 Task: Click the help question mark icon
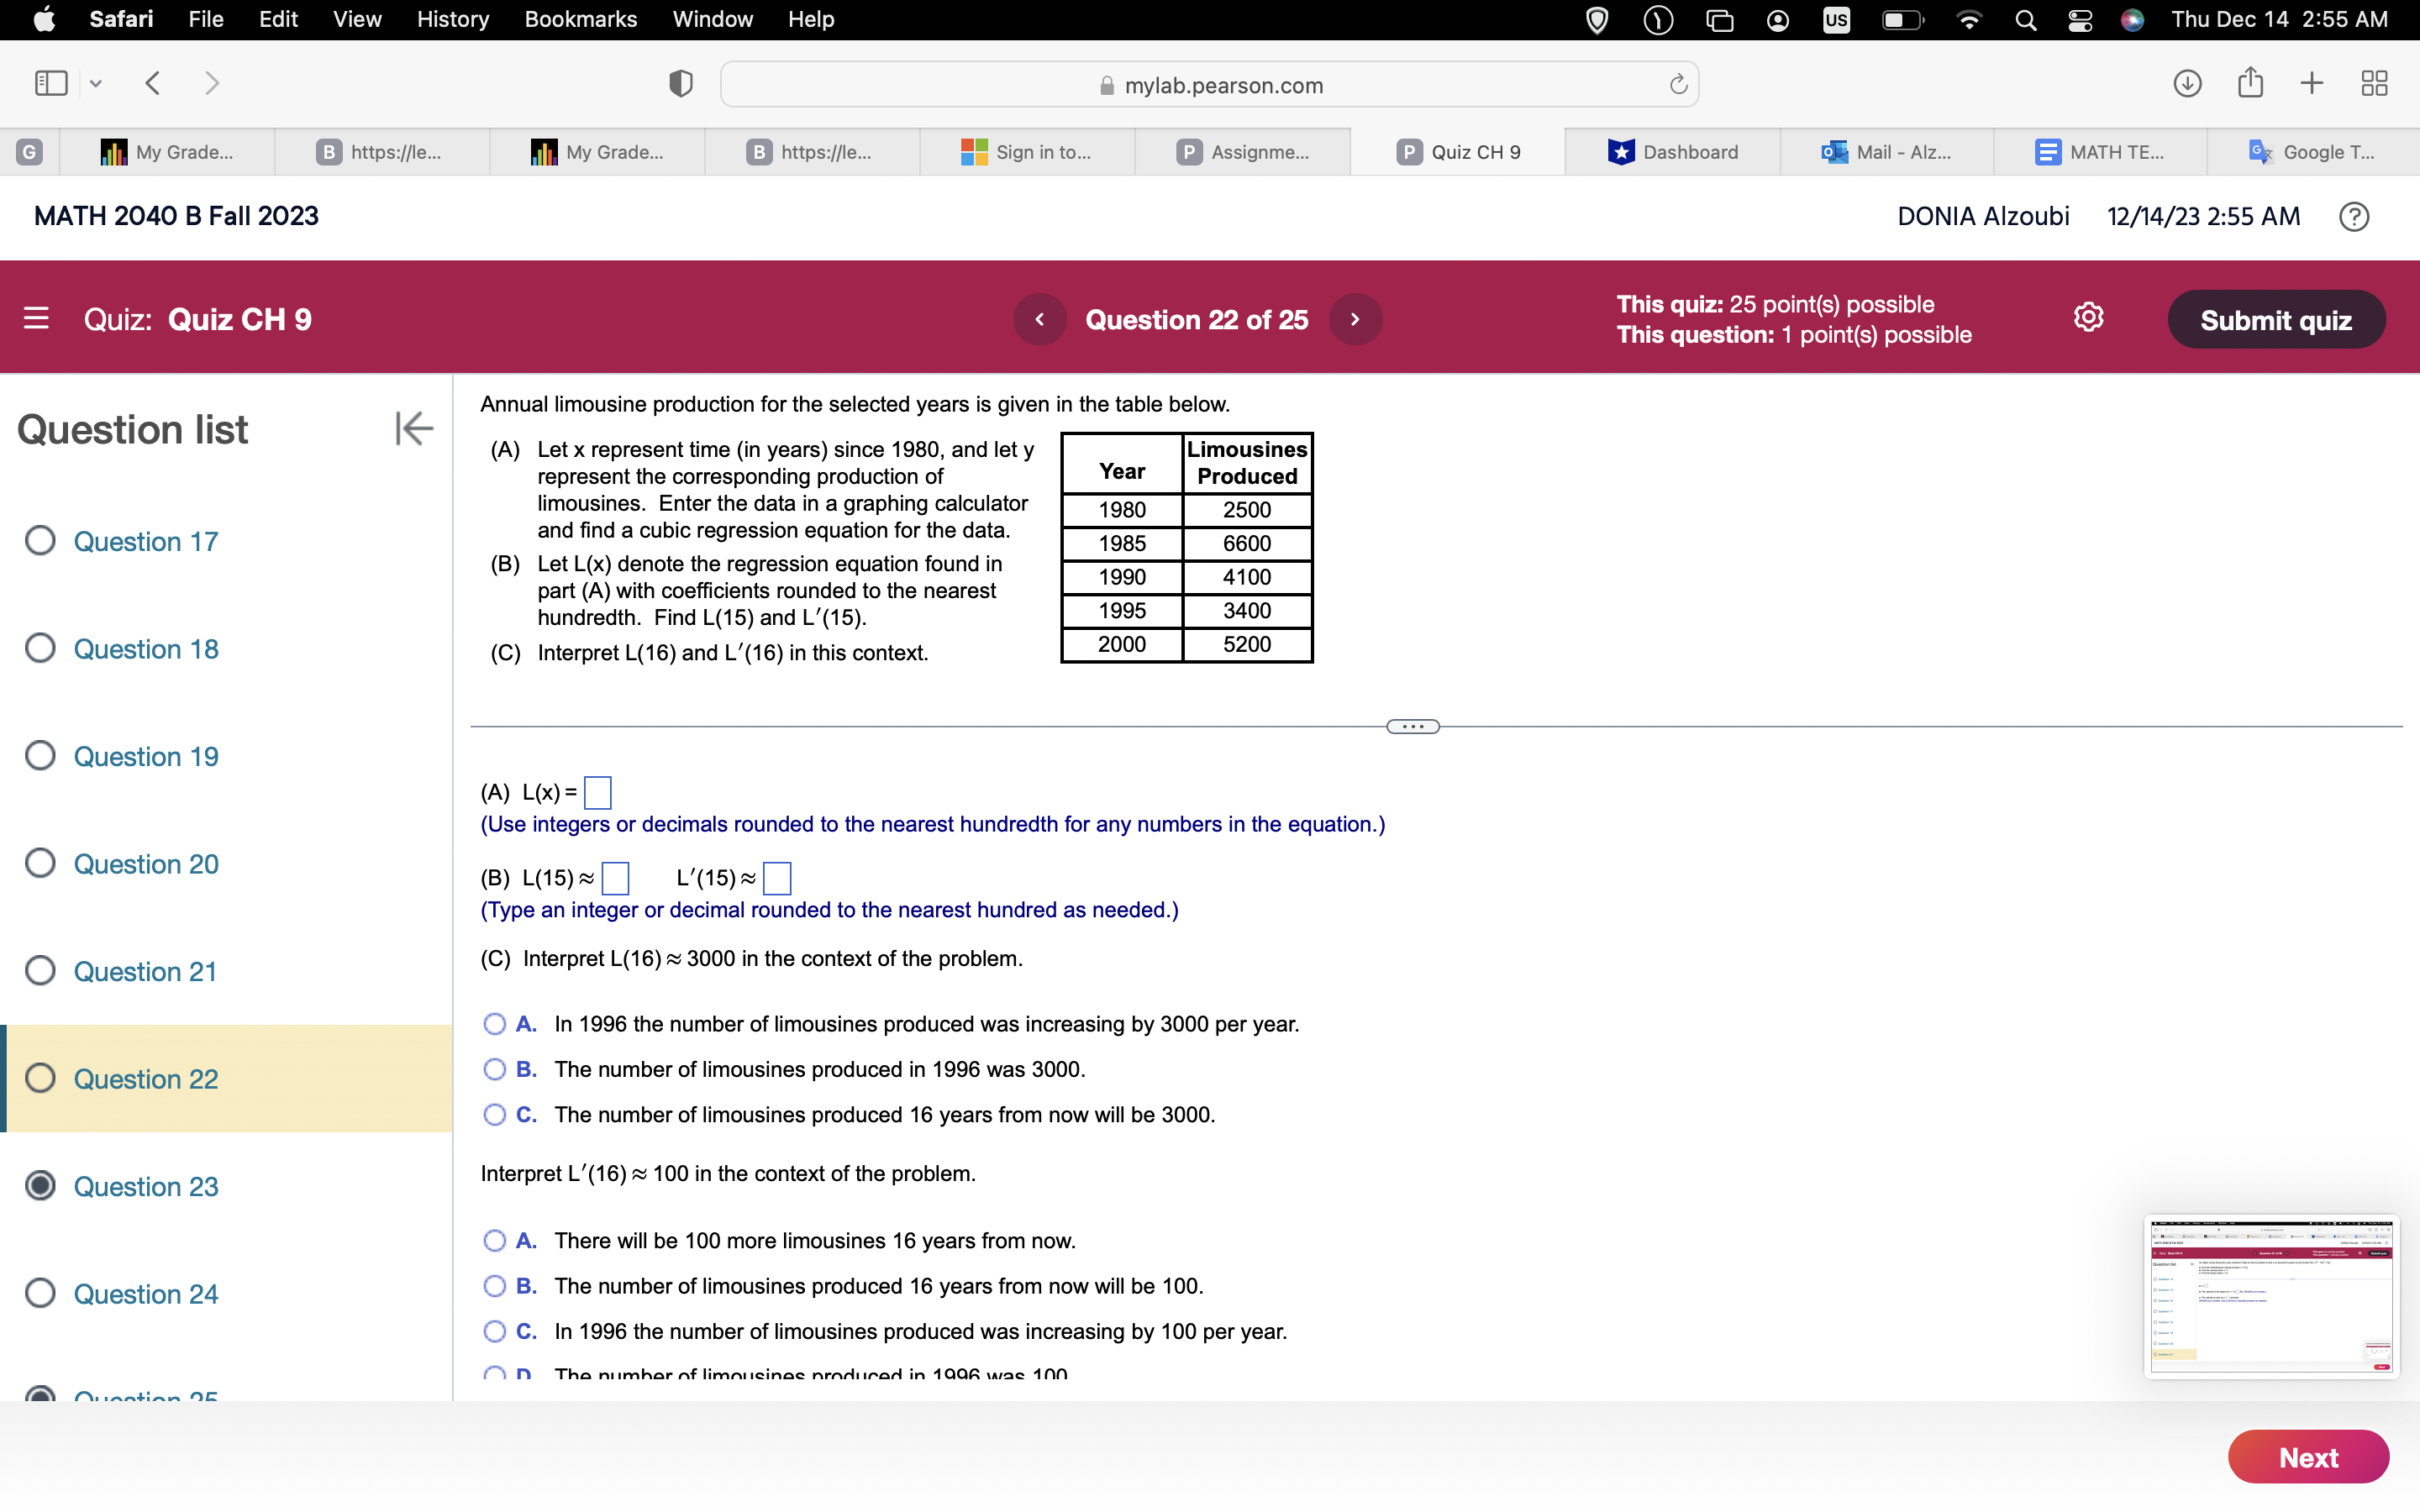point(2354,216)
